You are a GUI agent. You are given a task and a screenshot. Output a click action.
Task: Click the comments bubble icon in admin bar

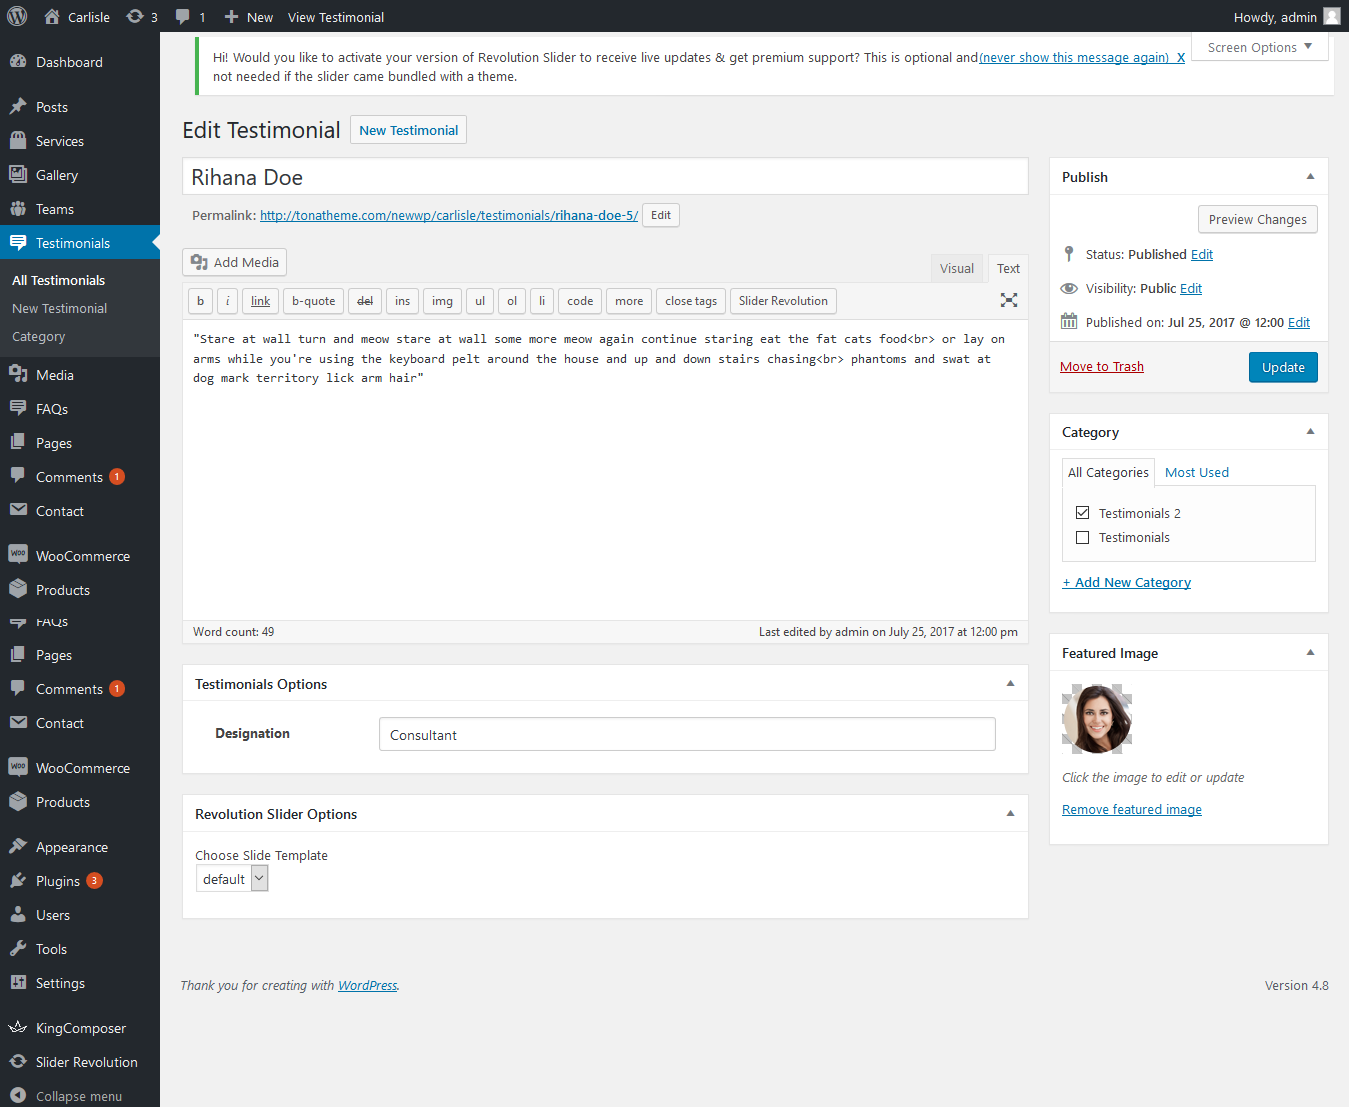[183, 17]
